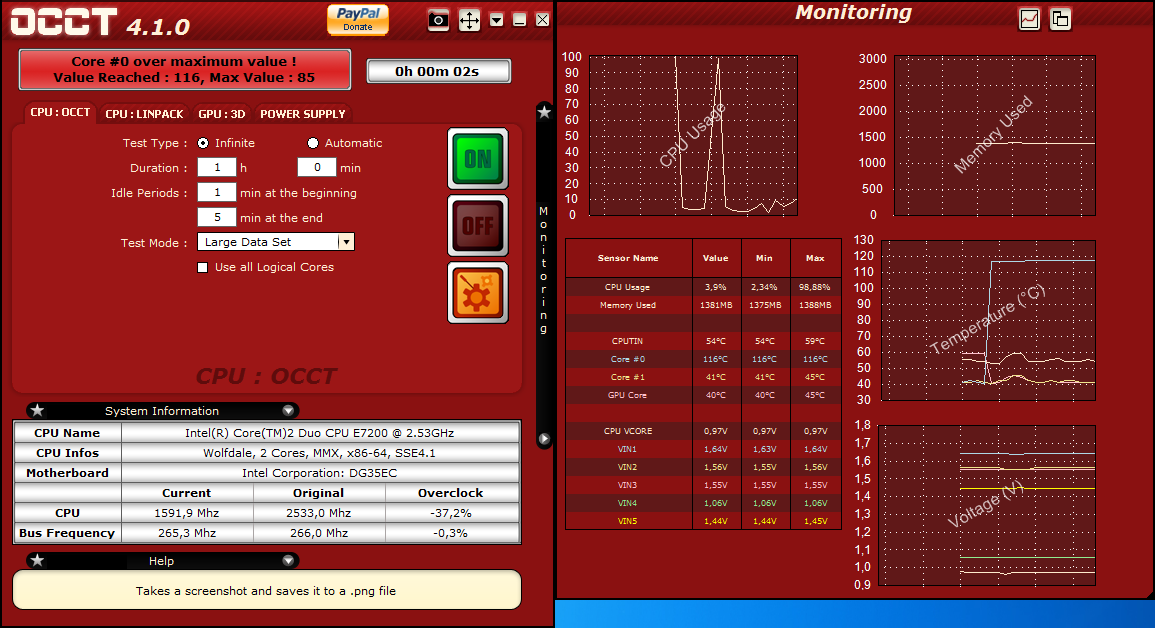The image size is (1155, 628).
Task: Click the CPU Name value cell
Action: coord(320,433)
